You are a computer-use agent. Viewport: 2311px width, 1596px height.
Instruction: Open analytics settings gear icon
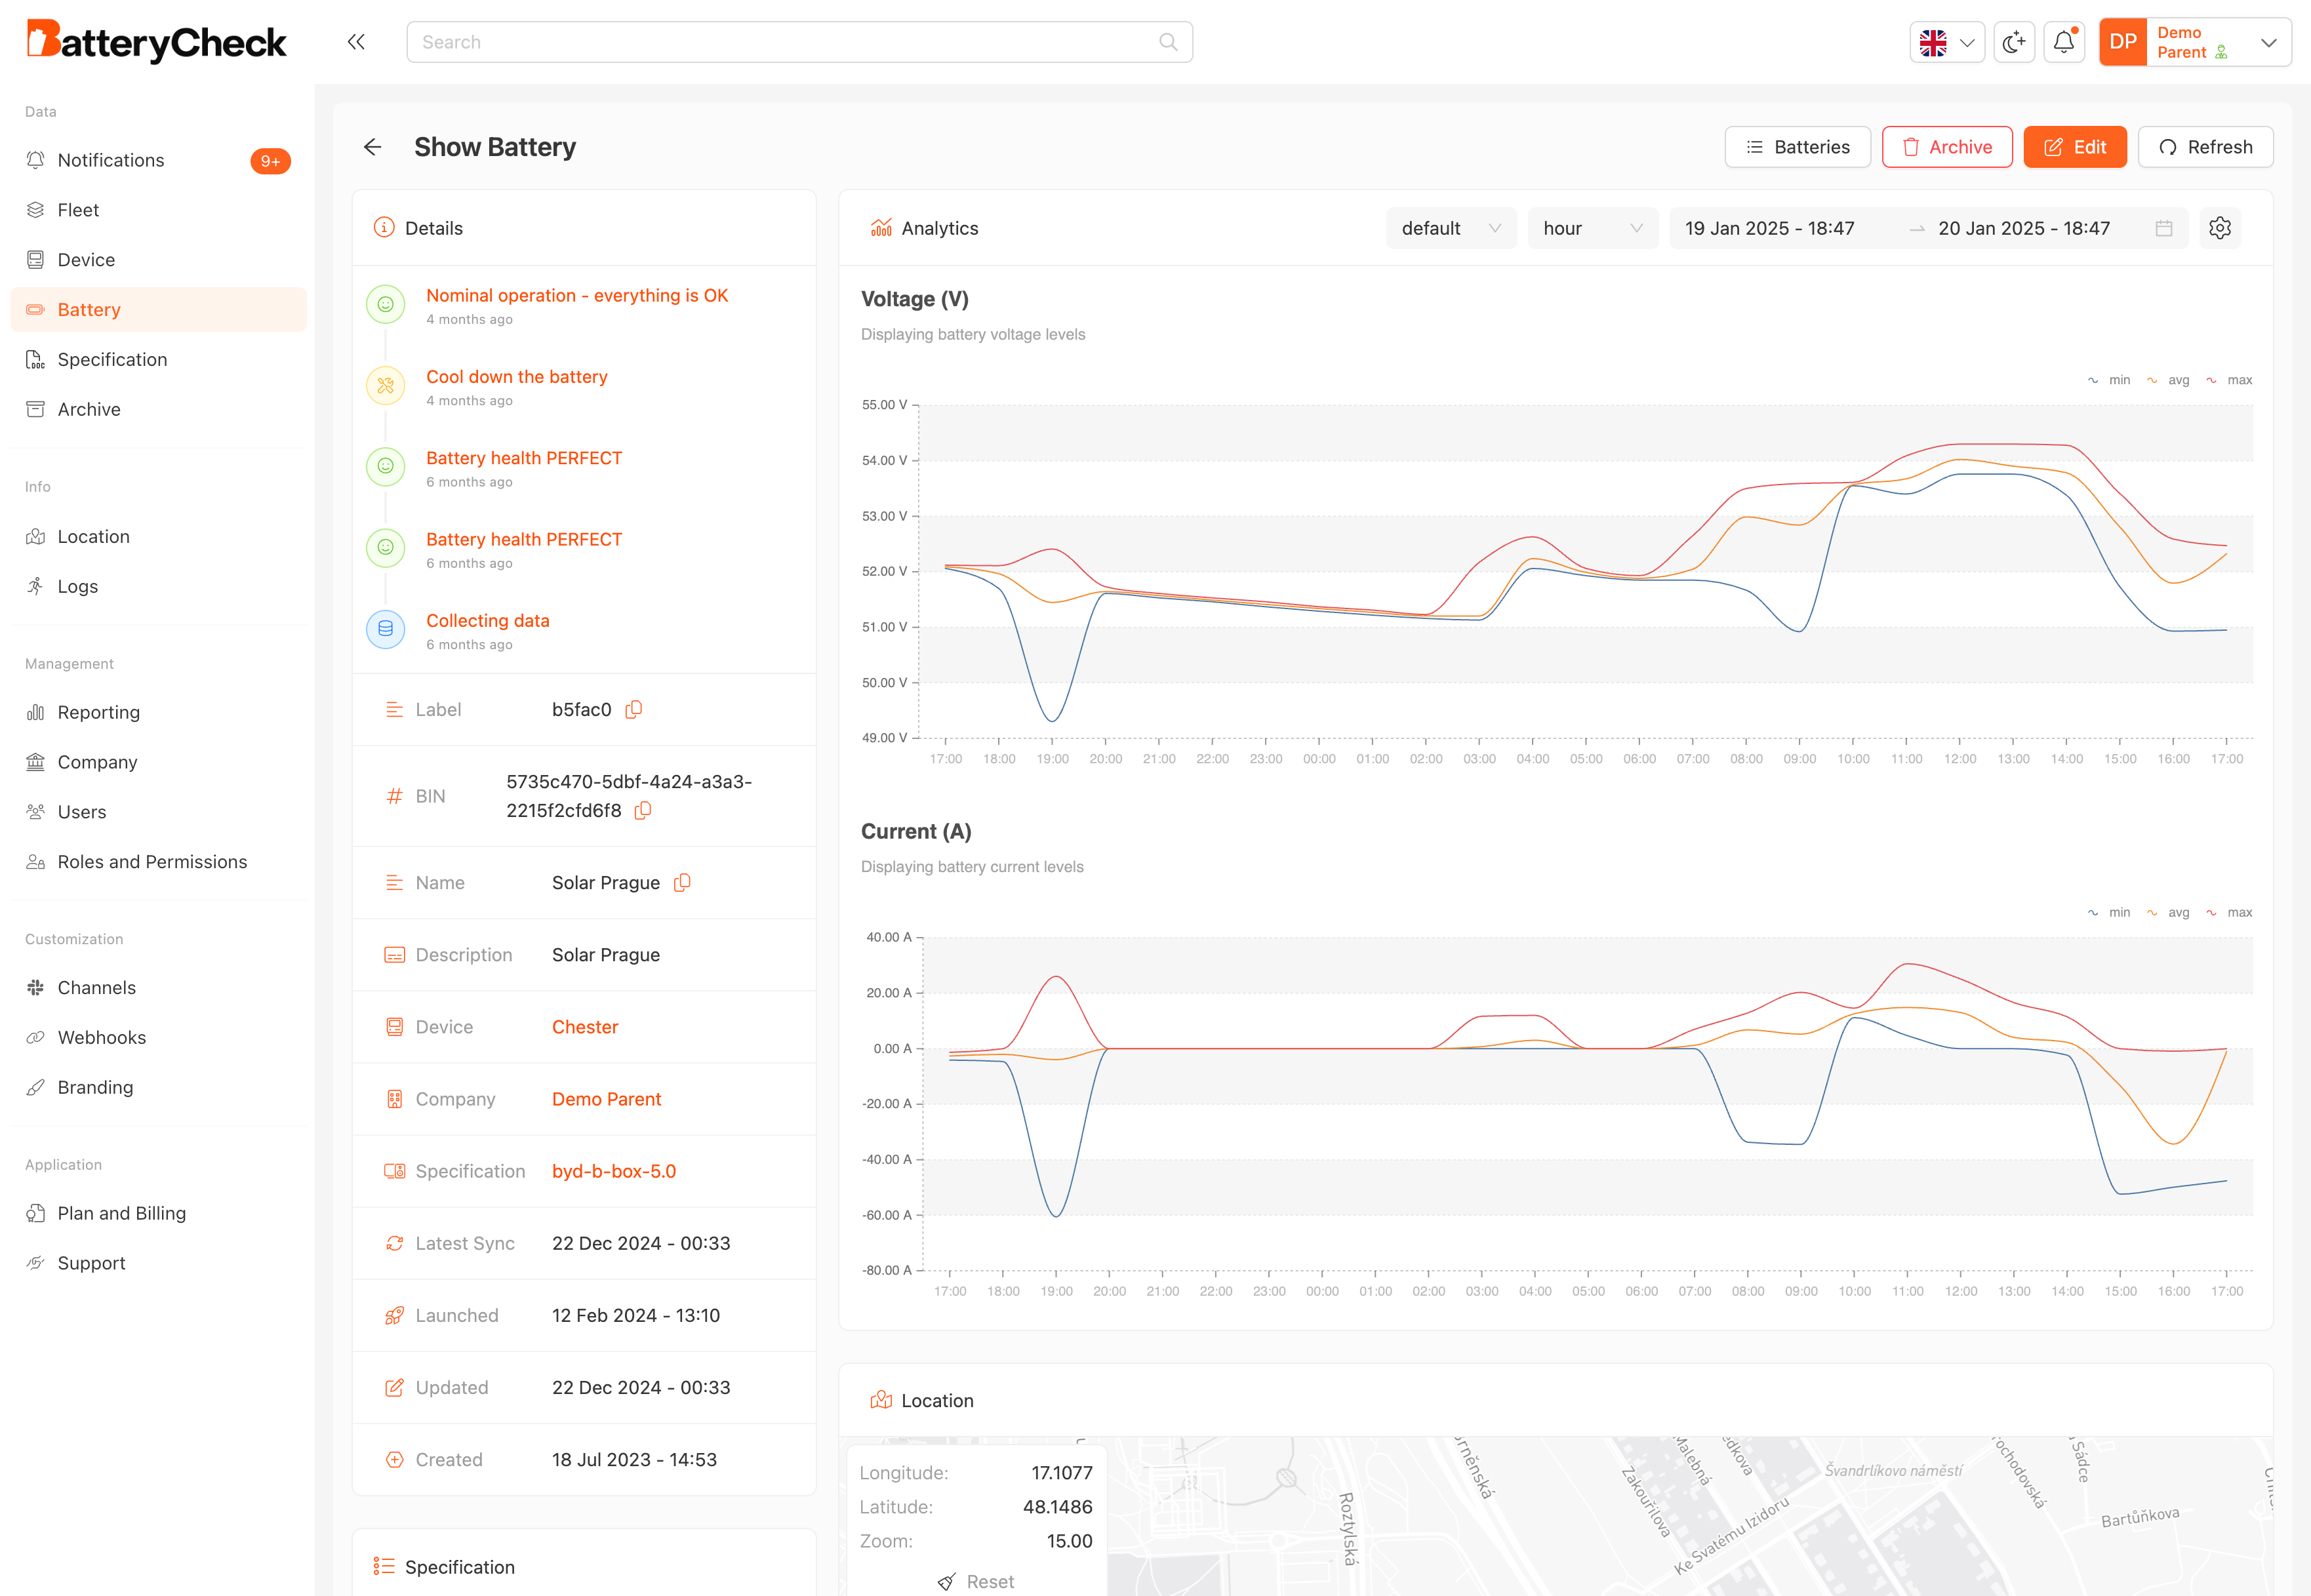tap(2220, 228)
